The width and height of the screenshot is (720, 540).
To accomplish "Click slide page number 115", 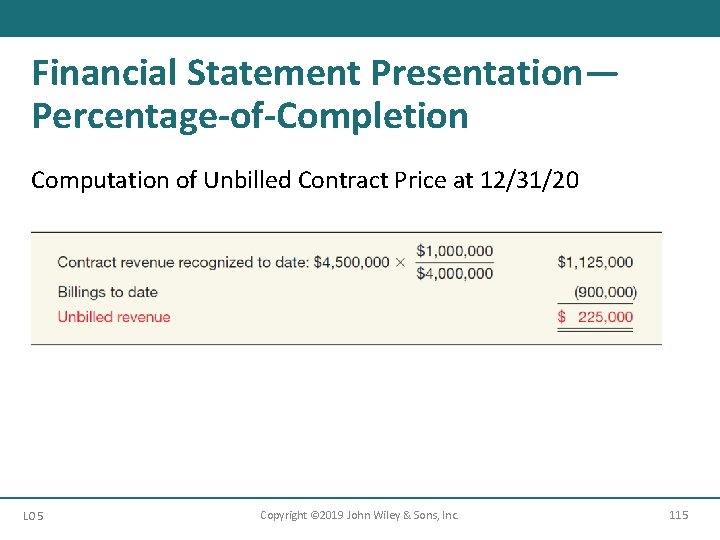I will pos(678,515).
